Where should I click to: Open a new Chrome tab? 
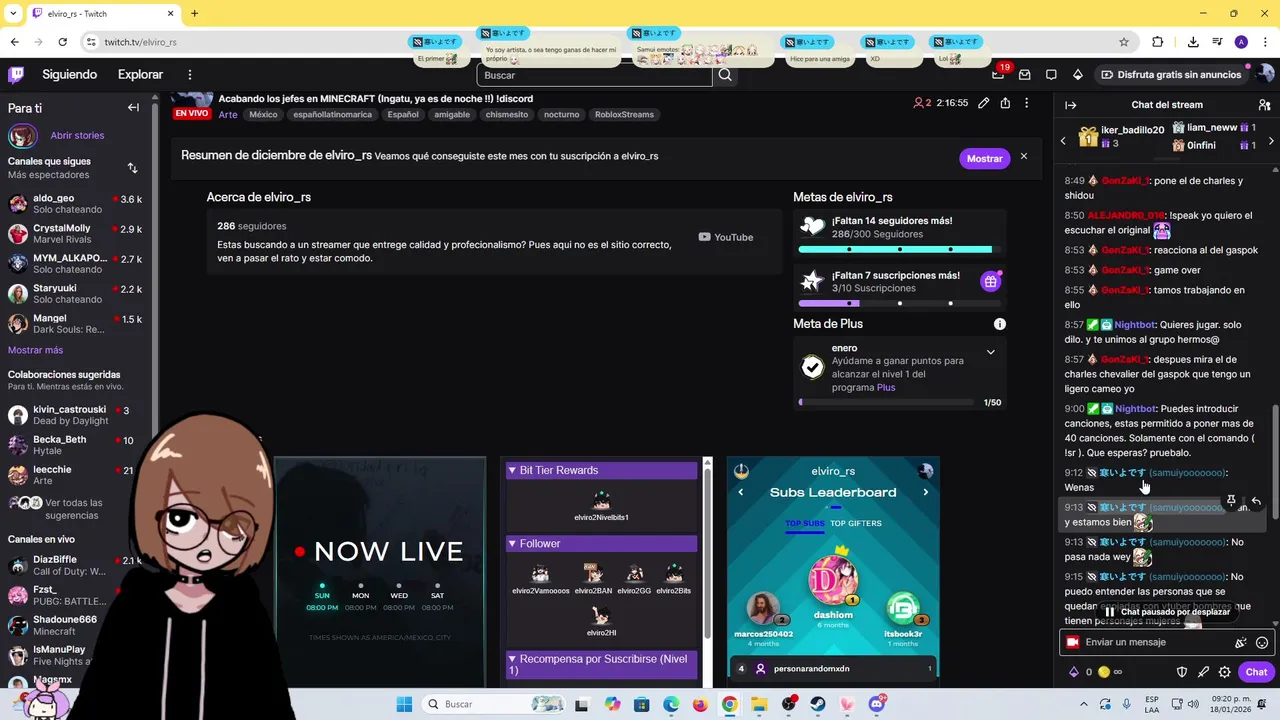click(x=194, y=14)
